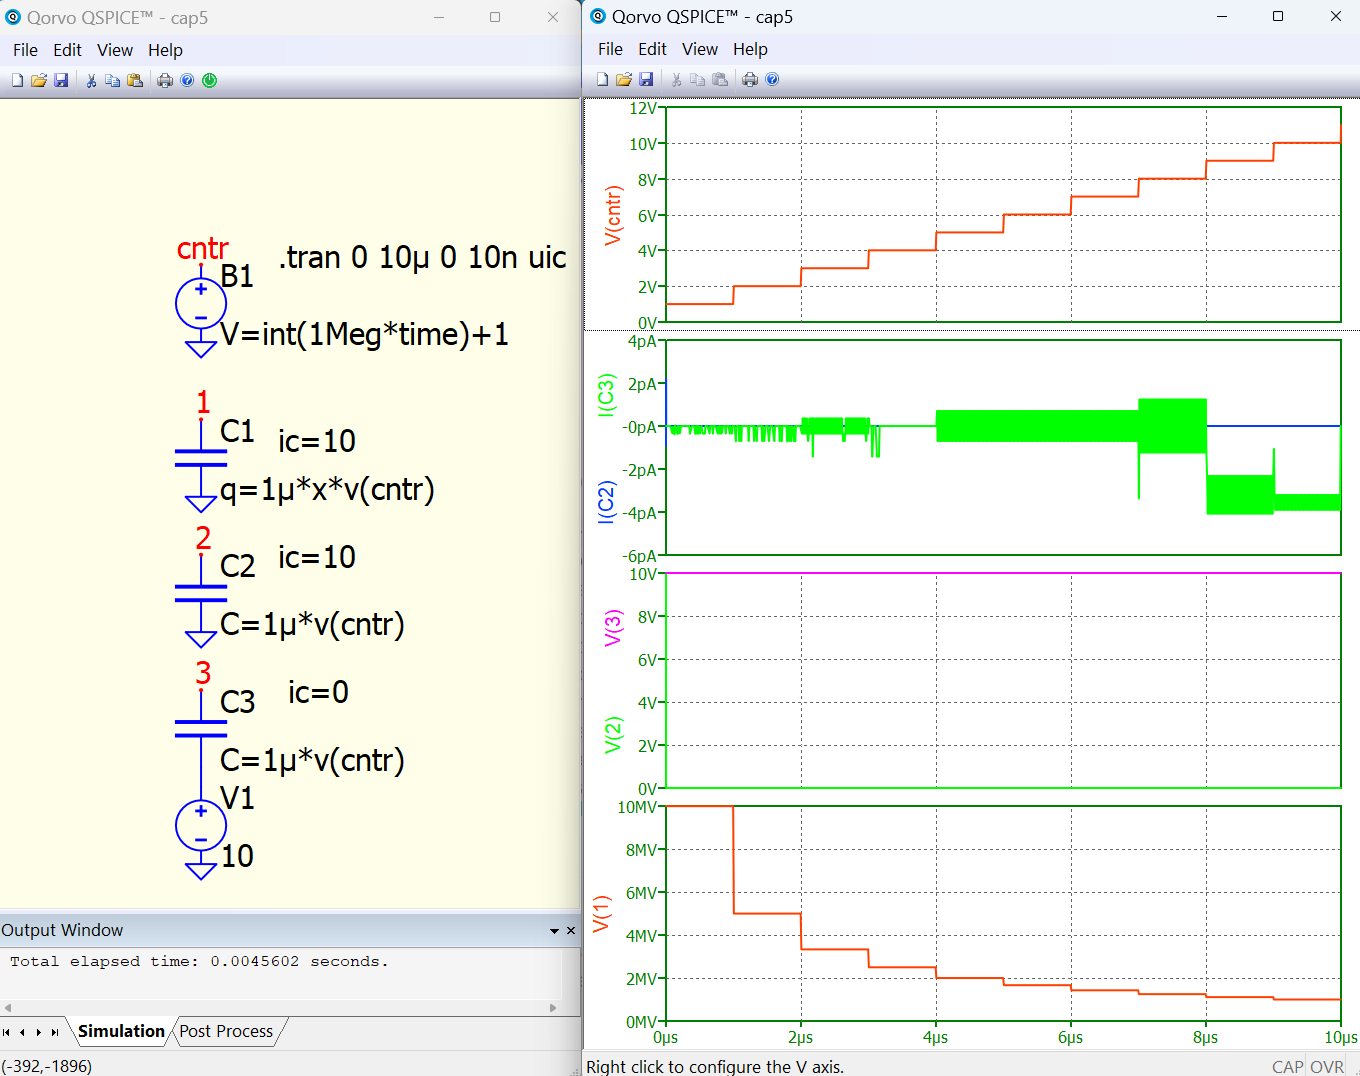Click V(cntr) trace label on top plot
This screenshot has height=1076, width=1360.
[613, 215]
